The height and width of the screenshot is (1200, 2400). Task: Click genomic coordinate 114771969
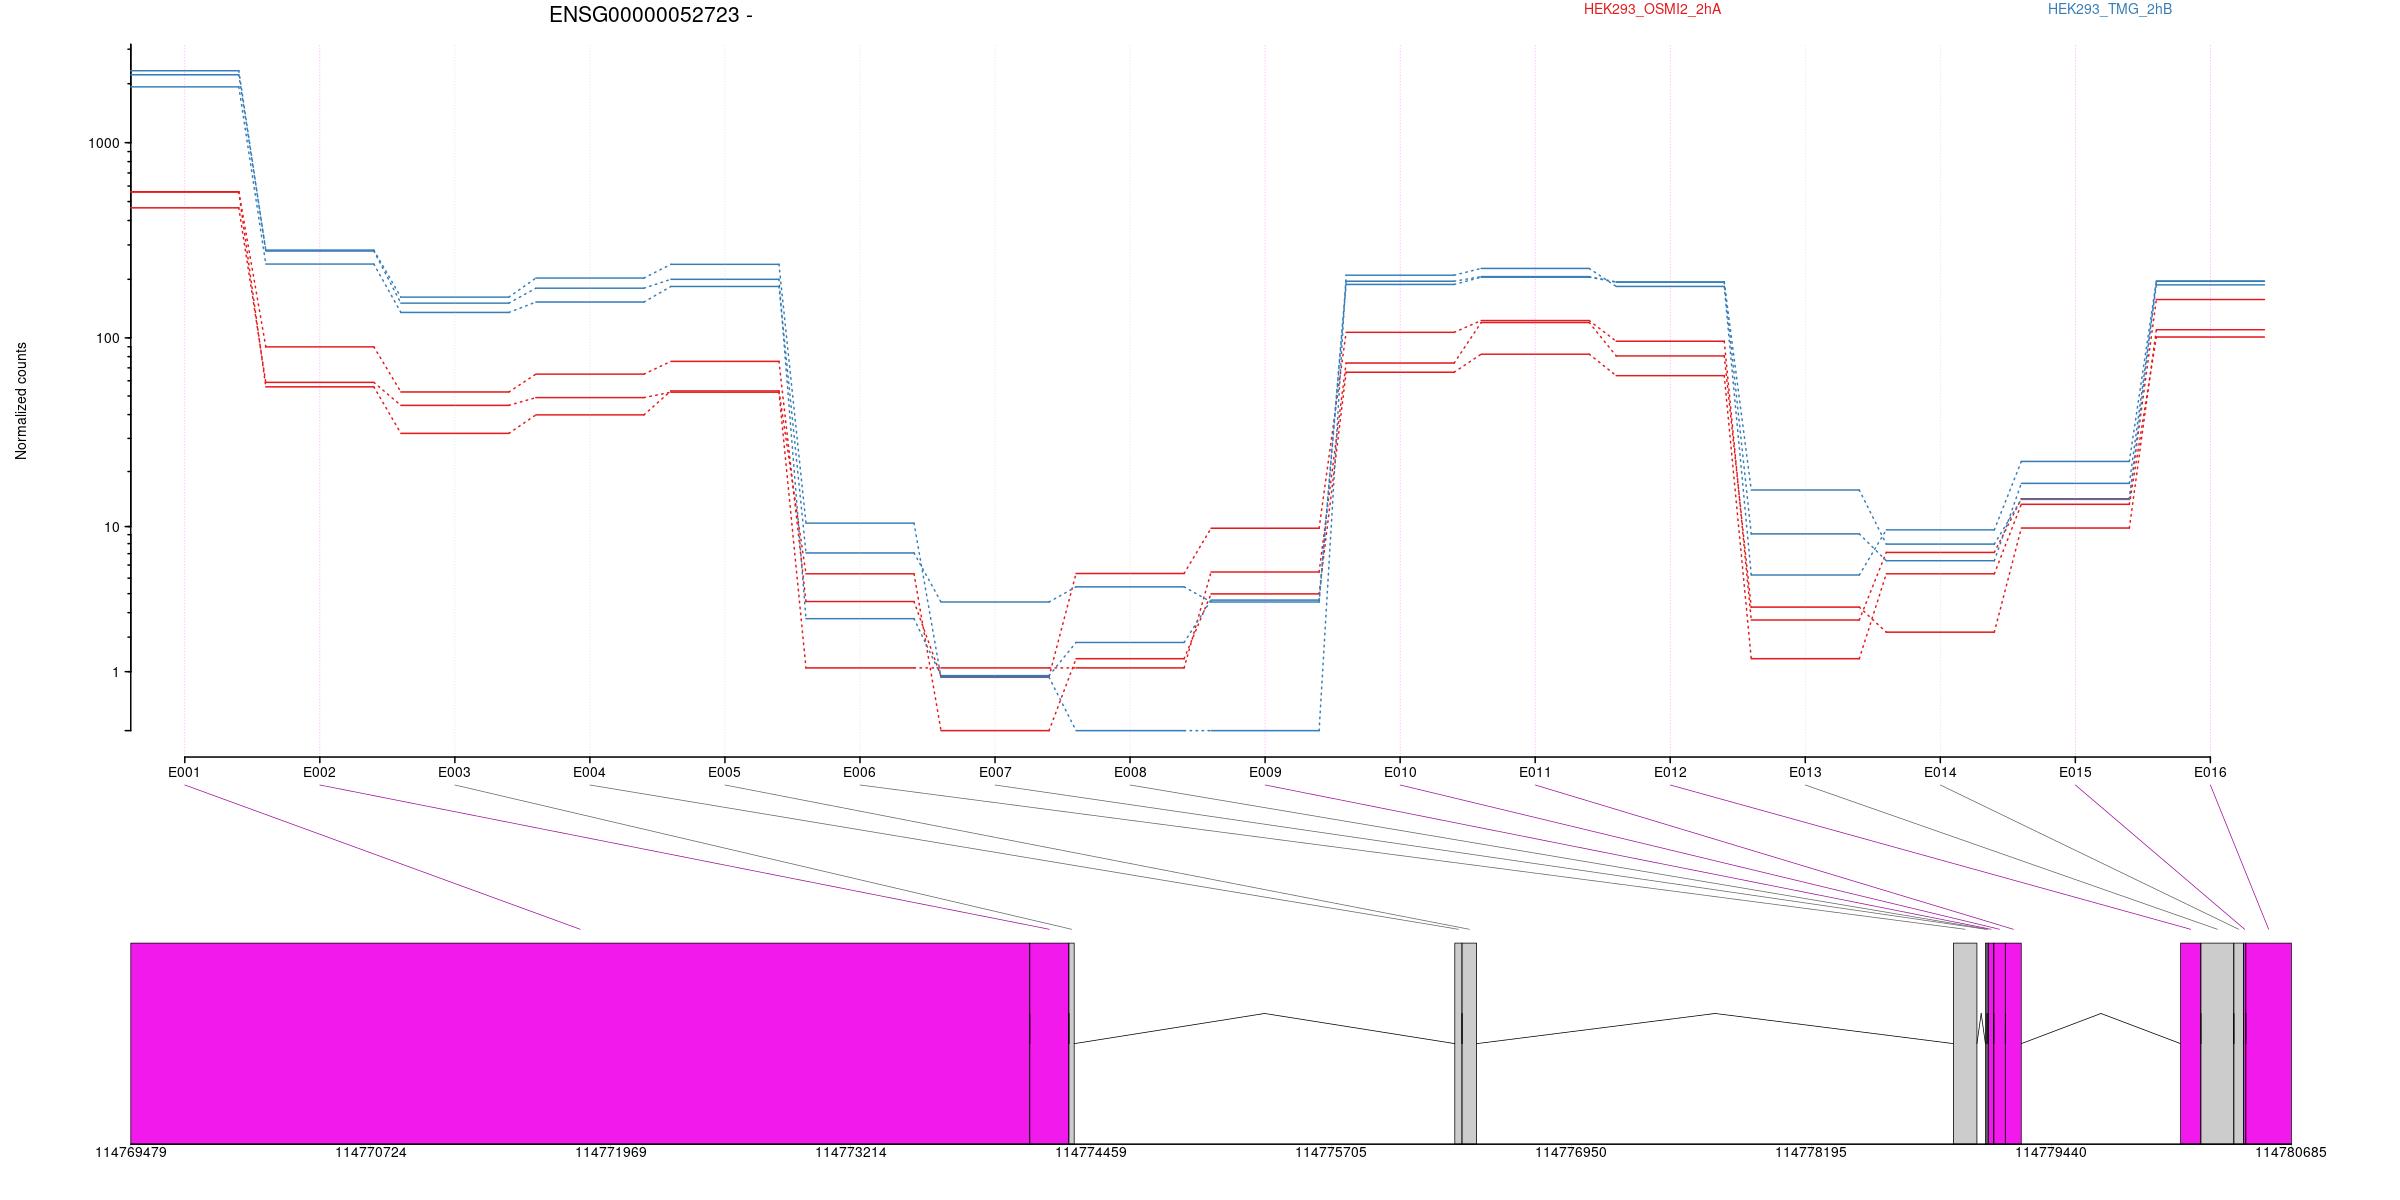[611, 1152]
